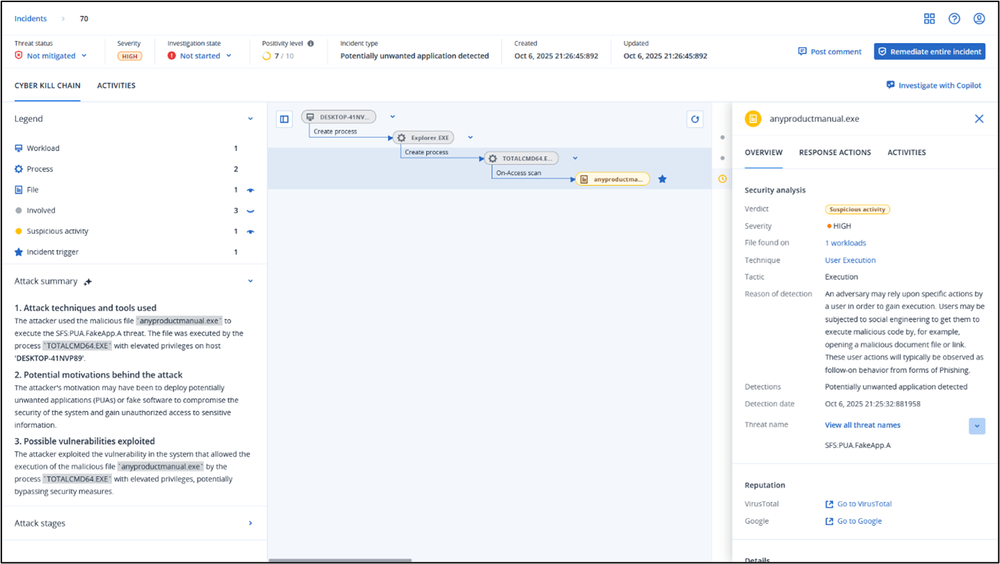Click the graph refresh icon
This screenshot has width=1000, height=564.
click(695, 119)
